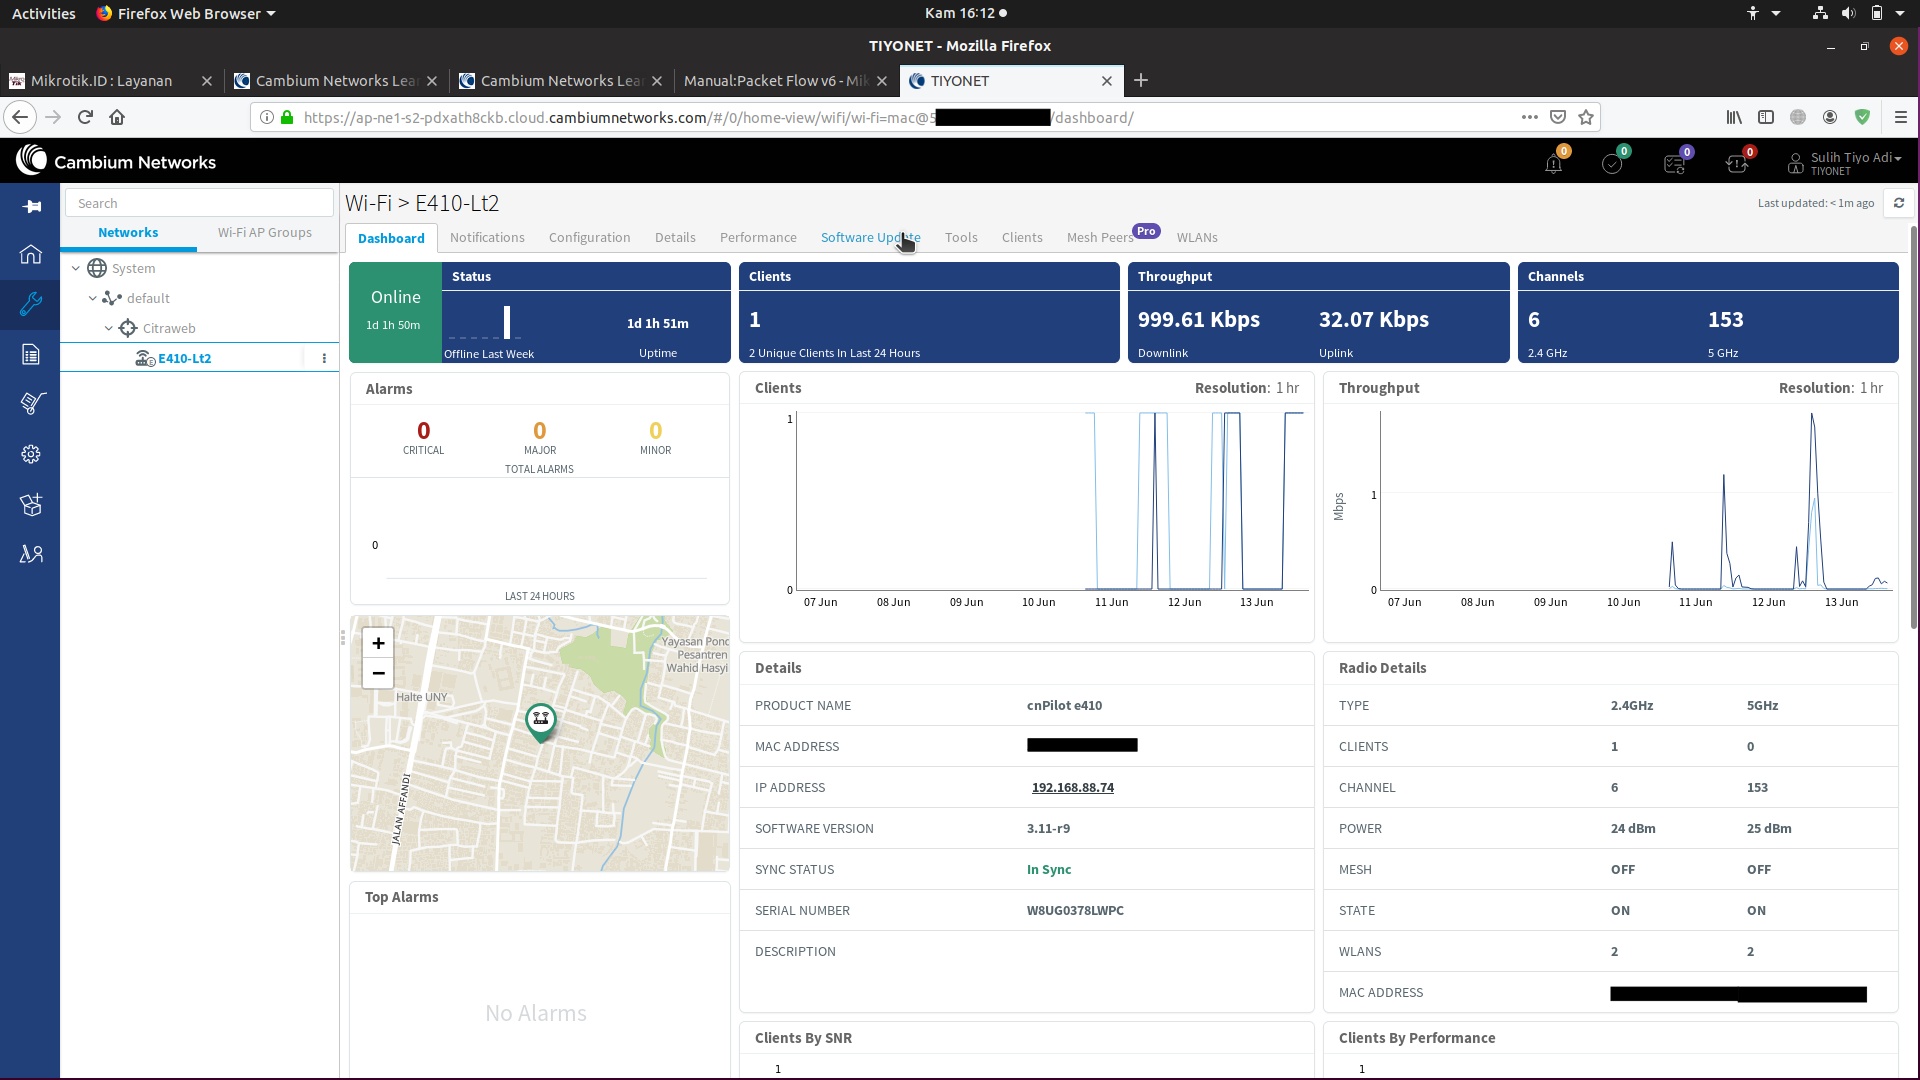Open the wrench Monitor and Manage icon
Screen dimensions: 1920x1080
(31, 304)
